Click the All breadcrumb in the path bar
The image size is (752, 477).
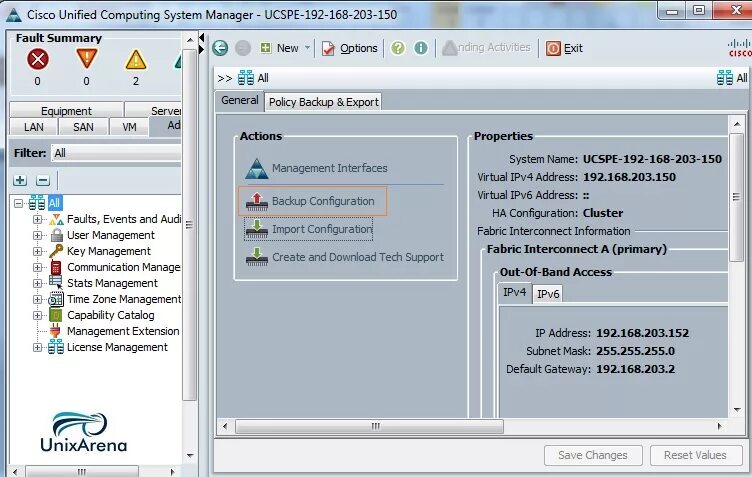(253, 78)
